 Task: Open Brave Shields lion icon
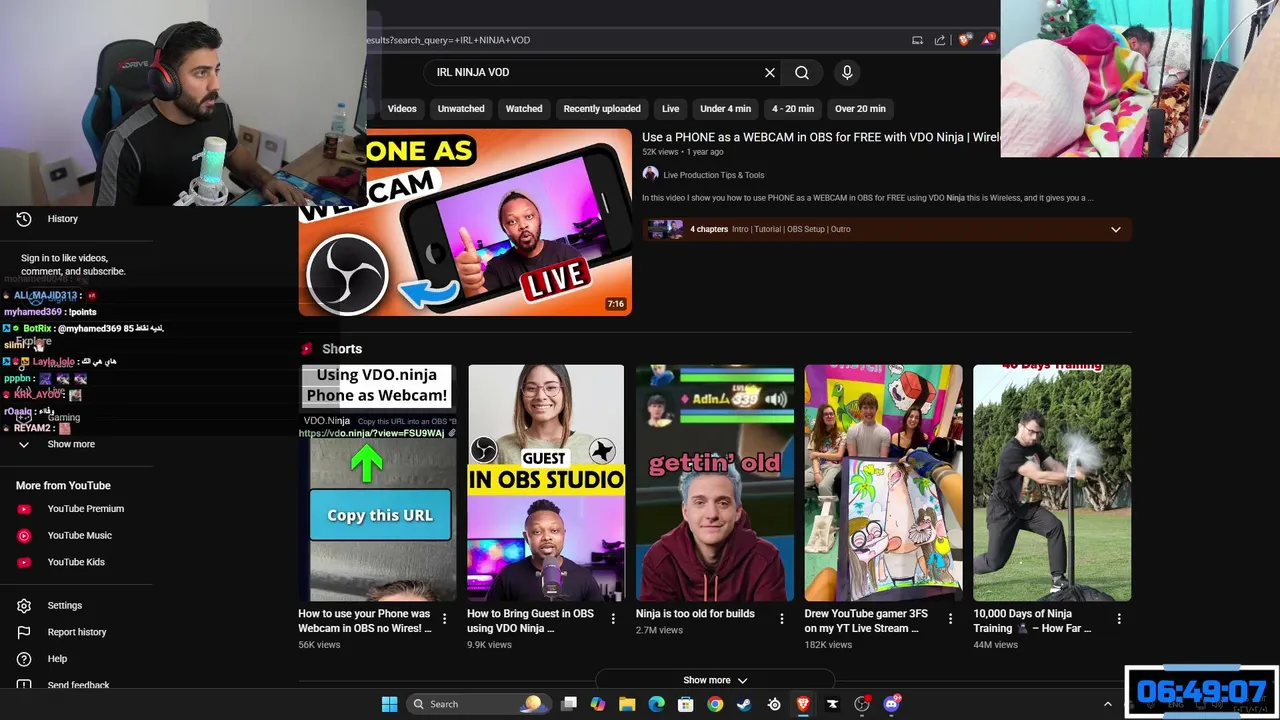point(964,40)
